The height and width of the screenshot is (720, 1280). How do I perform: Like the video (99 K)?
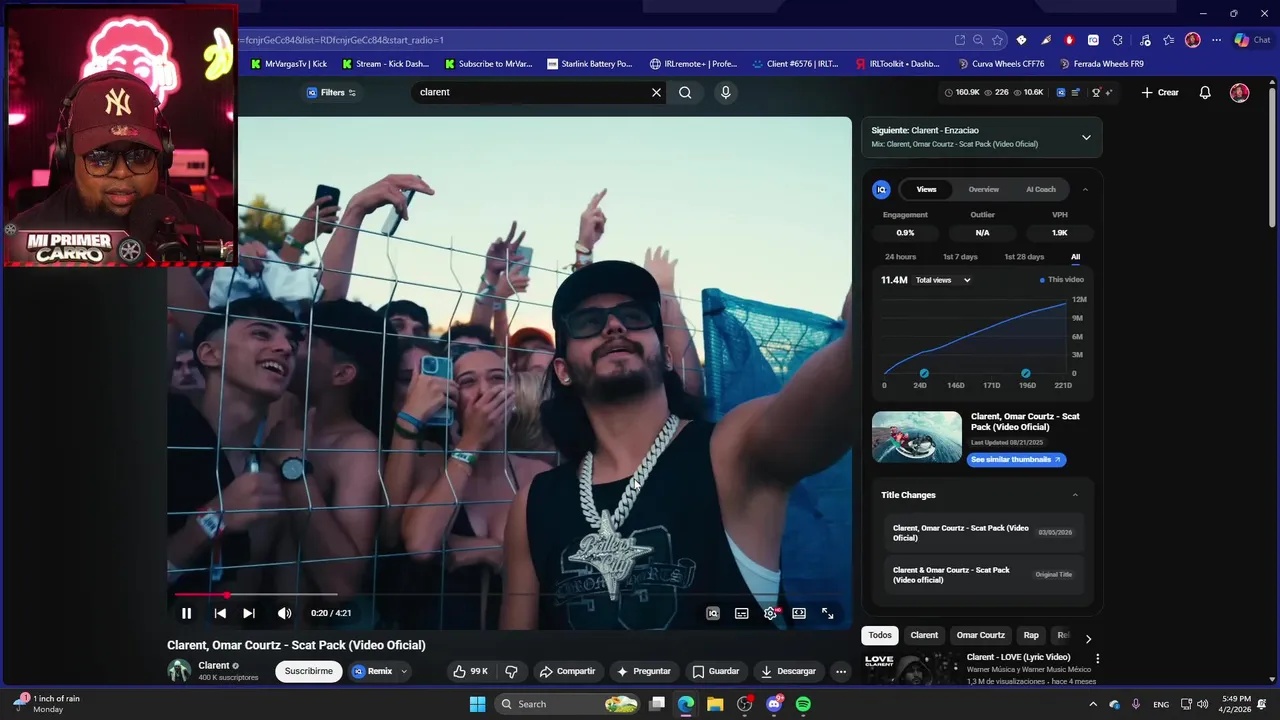(470, 671)
